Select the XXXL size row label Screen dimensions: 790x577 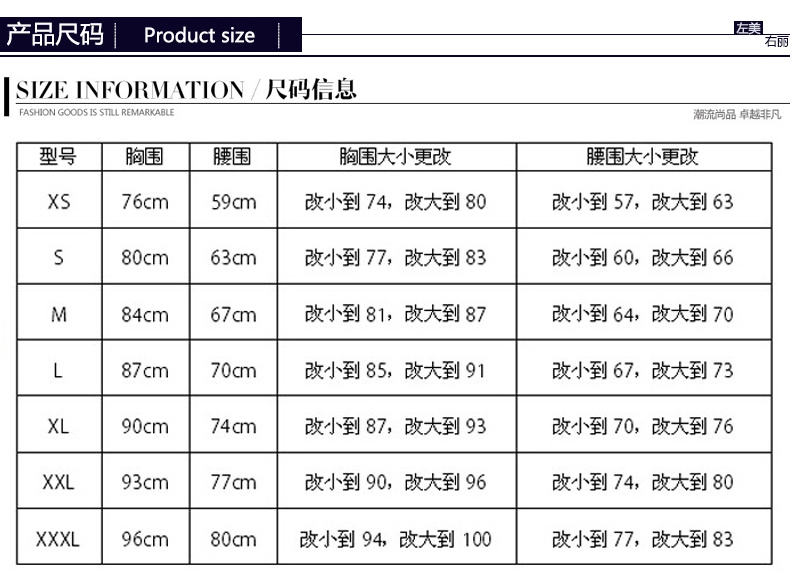click(x=58, y=540)
